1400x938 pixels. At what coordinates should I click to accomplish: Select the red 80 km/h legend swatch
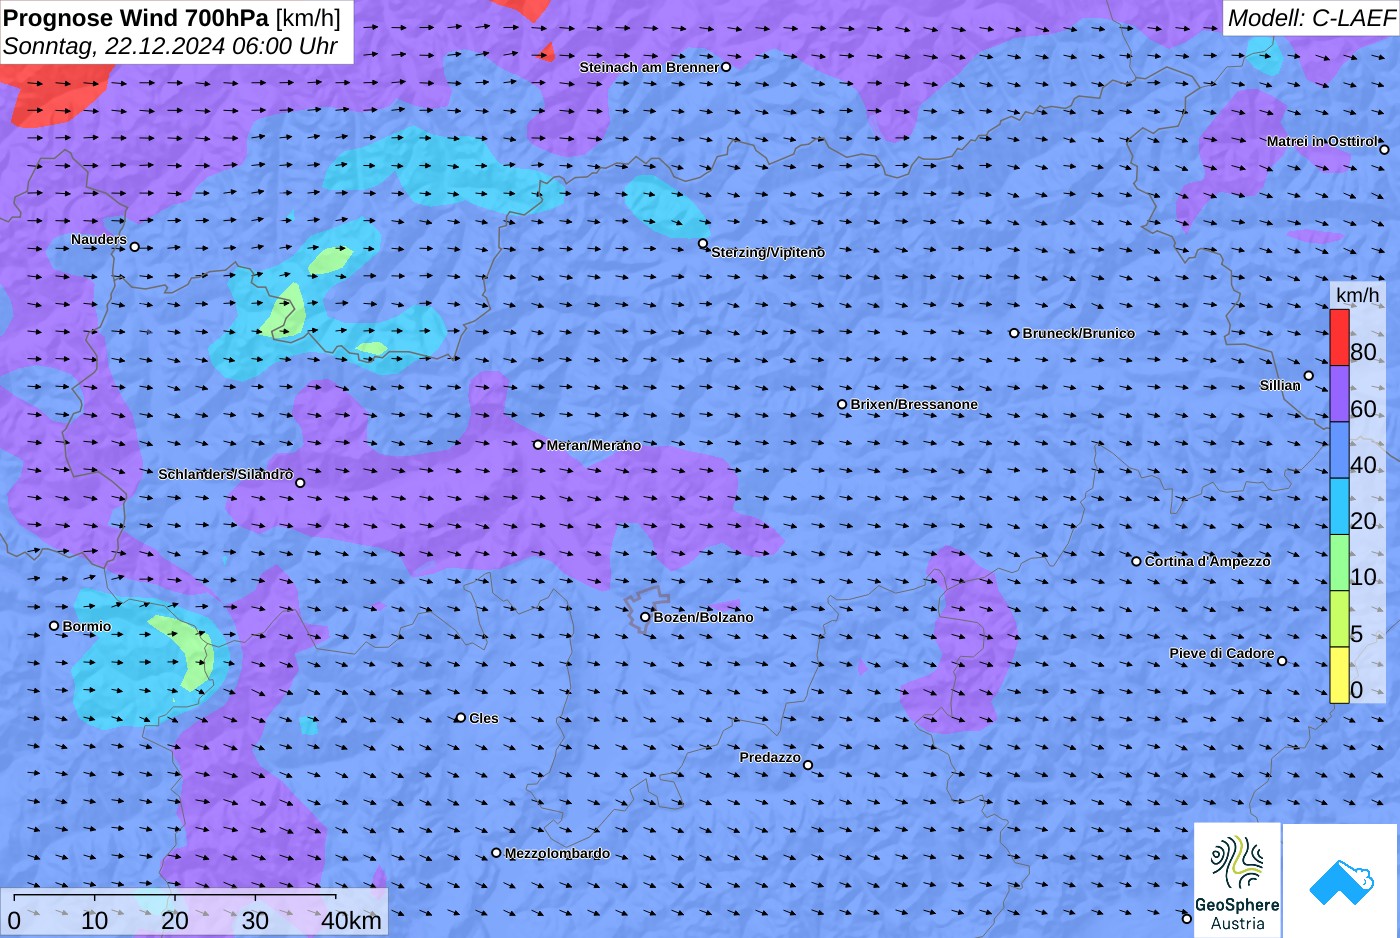tap(1339, 338)
